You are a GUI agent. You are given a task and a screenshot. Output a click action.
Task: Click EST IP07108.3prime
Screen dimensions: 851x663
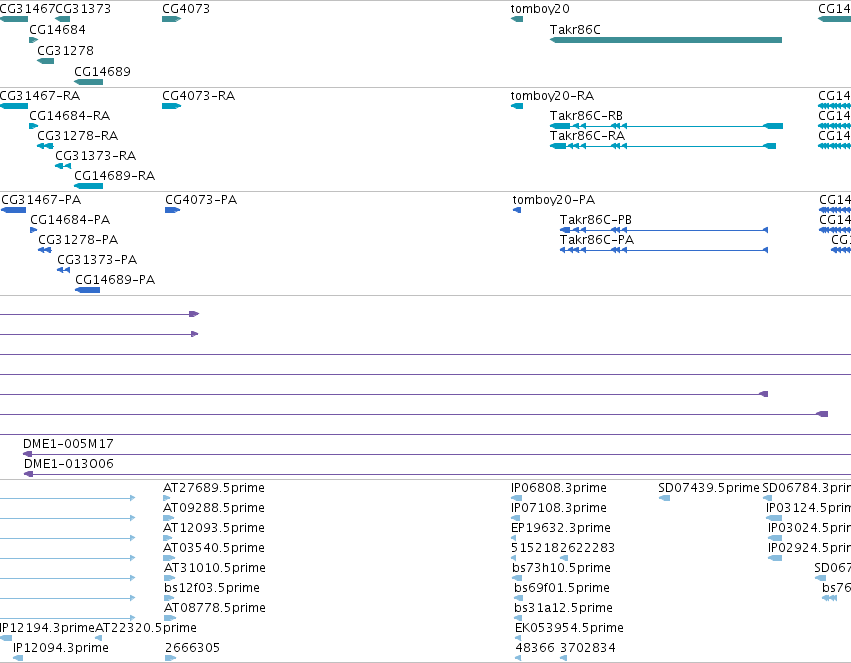tap(515, 518)
